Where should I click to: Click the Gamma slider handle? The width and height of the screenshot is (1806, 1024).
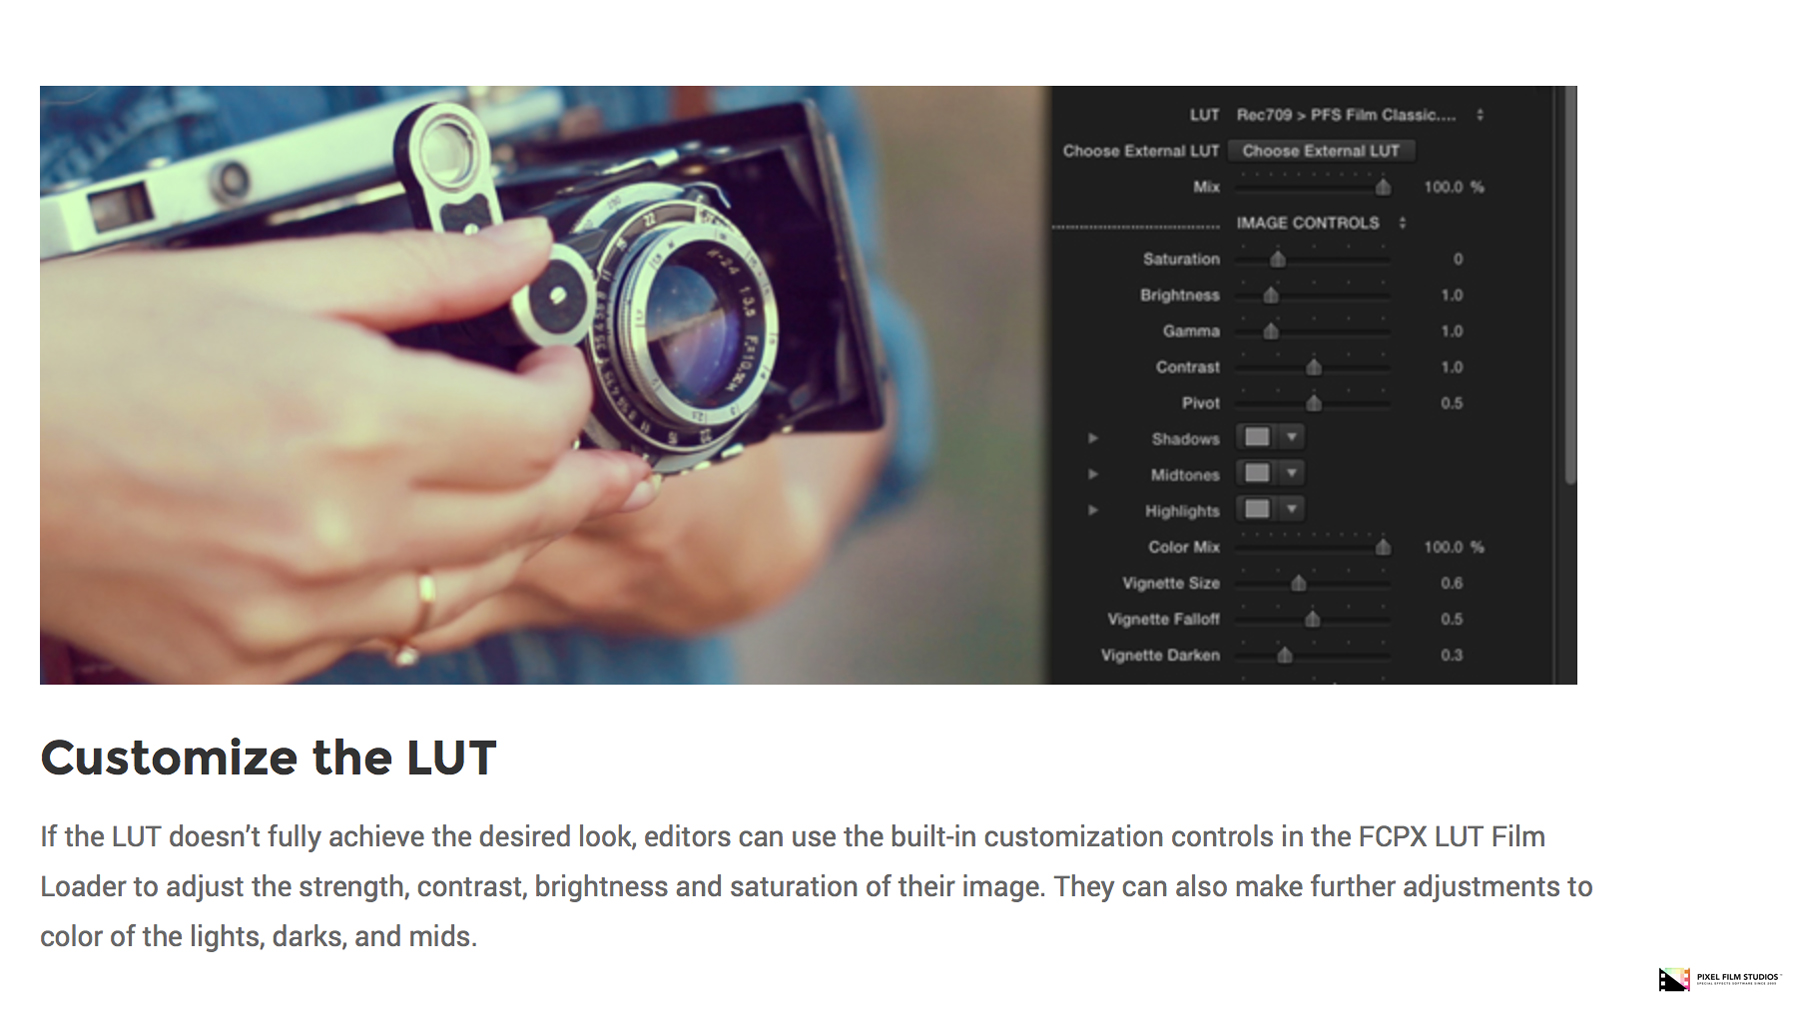coord(1270,331)
